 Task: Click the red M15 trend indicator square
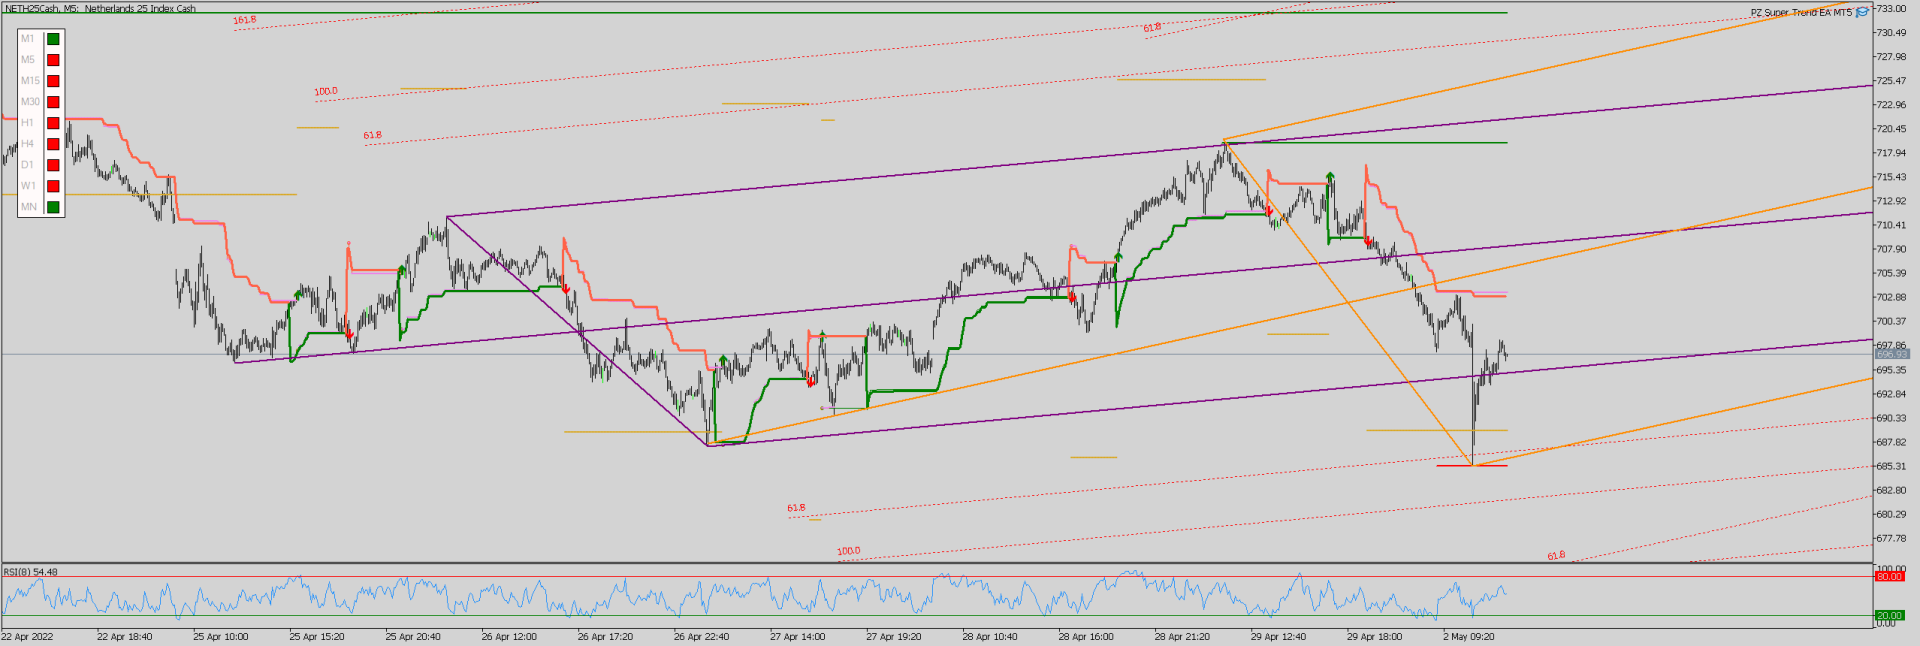[x=53, y=81]
